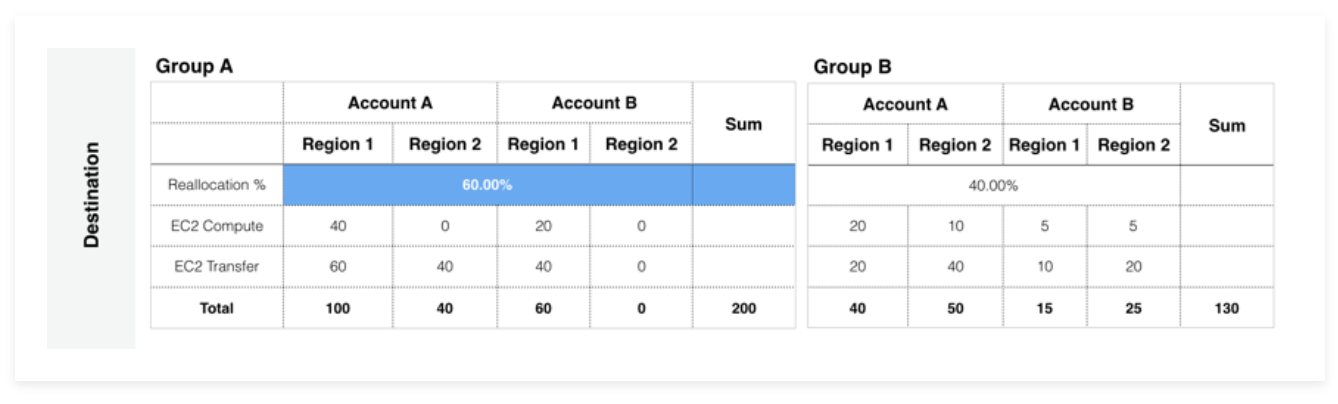Select Group A total sum 200 cell
The image size is (1338, 404).
click(x=743, y=308)
